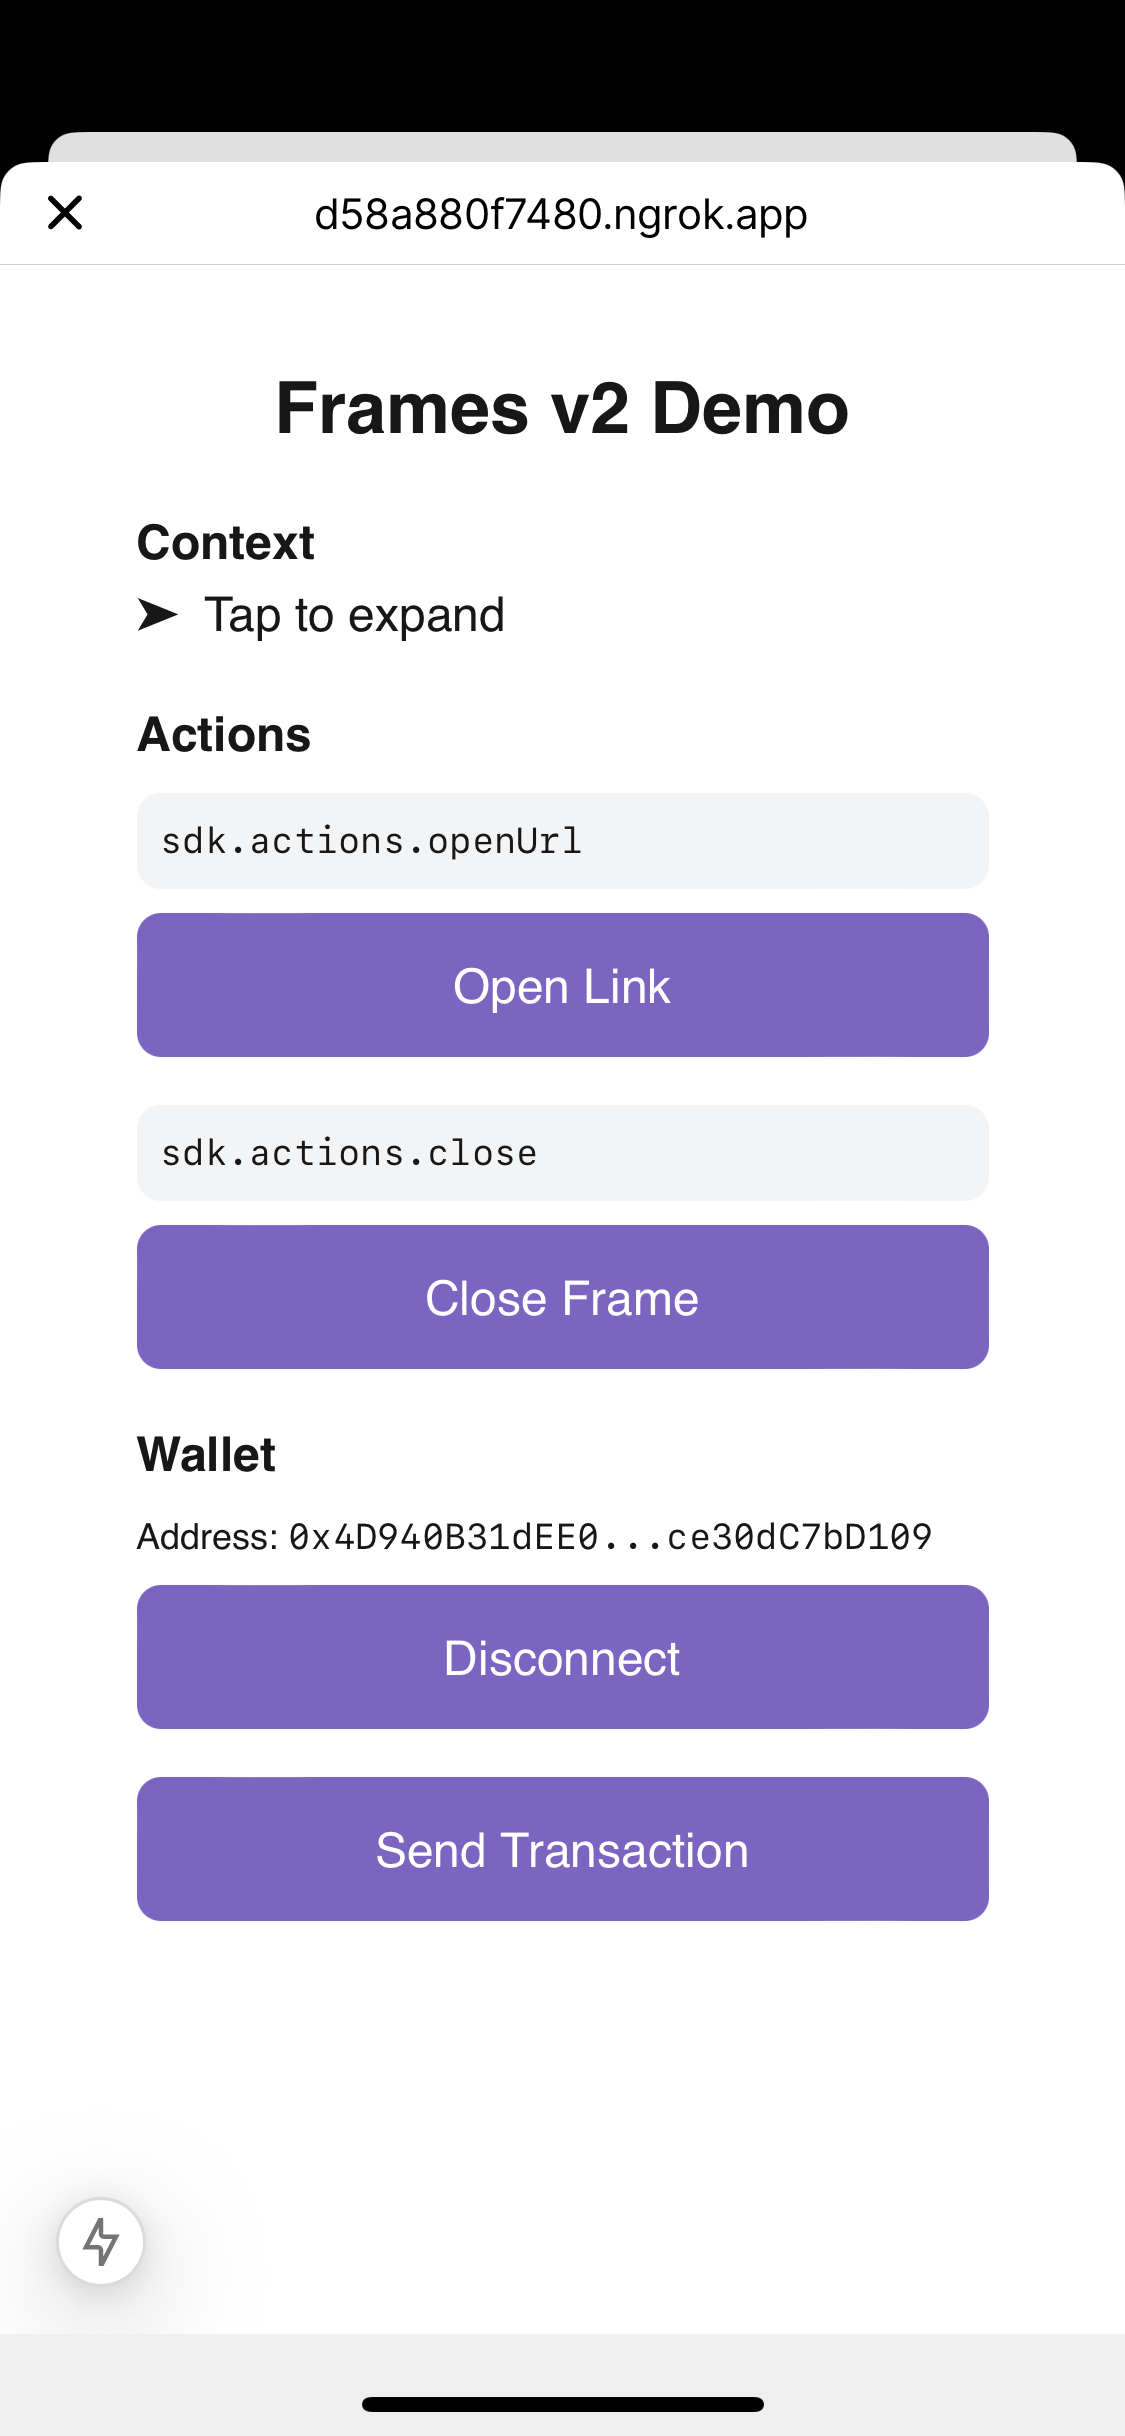The width and height of the screenshot is (1125, 2436).
Task: Click the sdk.actions.openUrl code block
Action: 562,841
